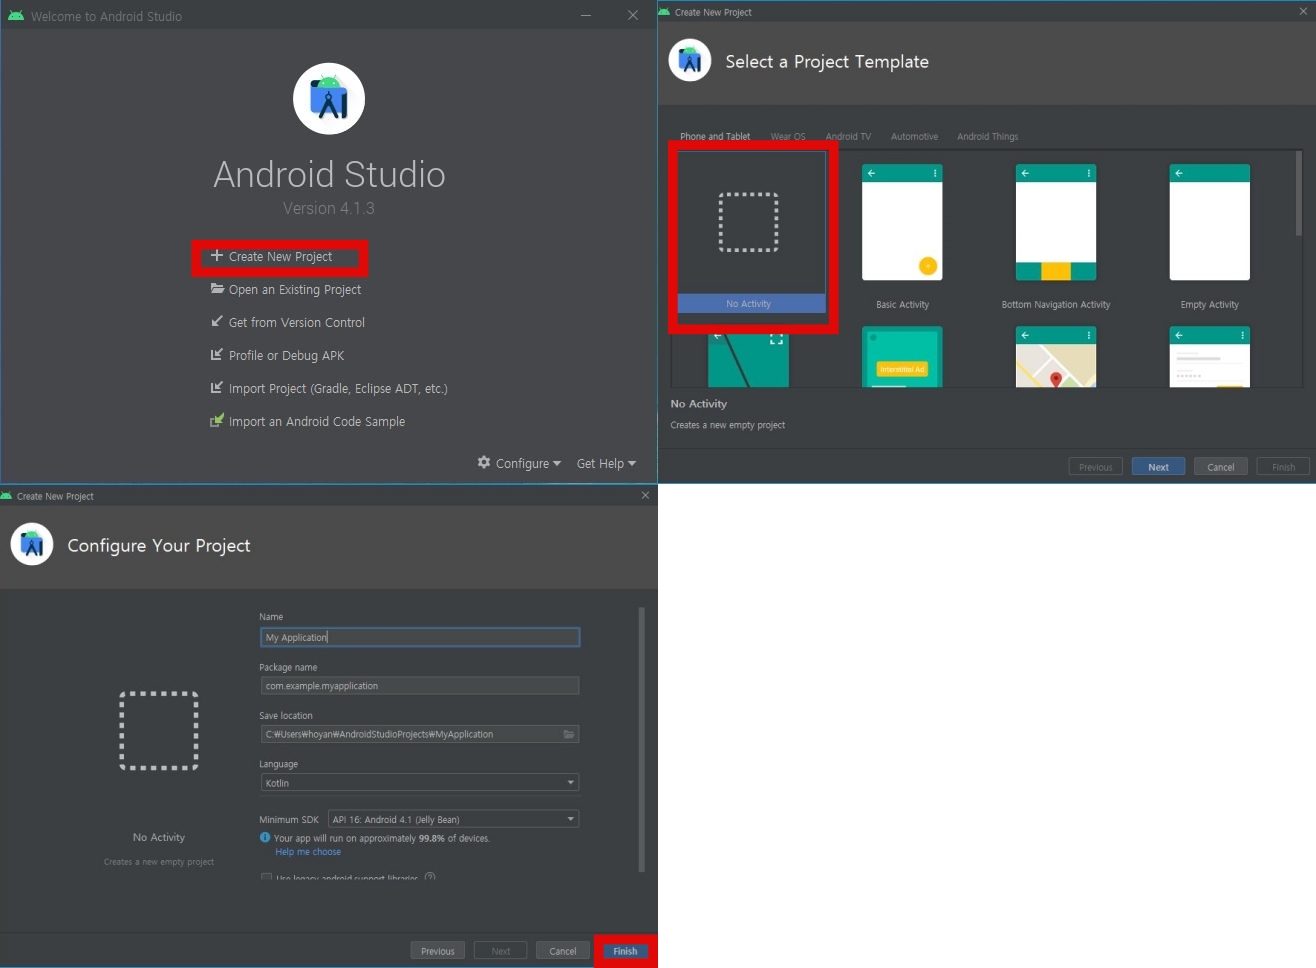Select the Empty Activity template
Screen dimensions: 1316x968
[1210, 238]
